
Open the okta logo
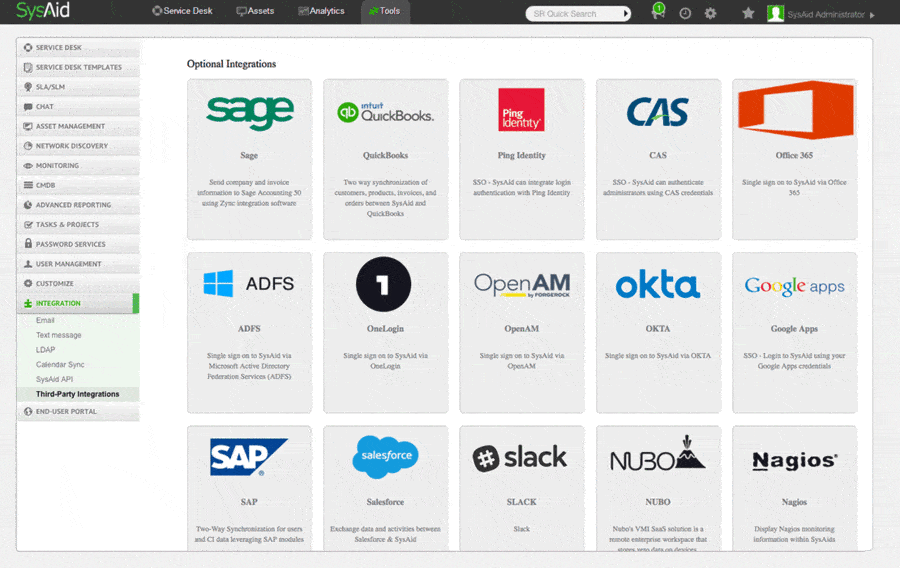coord(658,285)
